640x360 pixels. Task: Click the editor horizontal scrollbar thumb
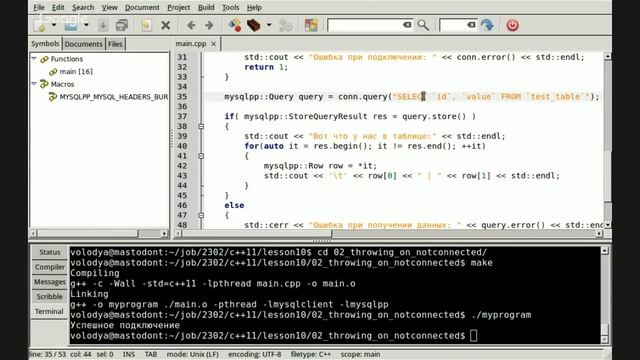[257, 234]
